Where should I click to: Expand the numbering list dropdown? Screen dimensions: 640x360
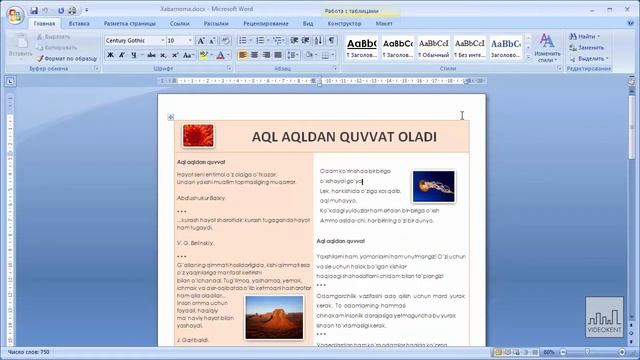pos(268,40)
